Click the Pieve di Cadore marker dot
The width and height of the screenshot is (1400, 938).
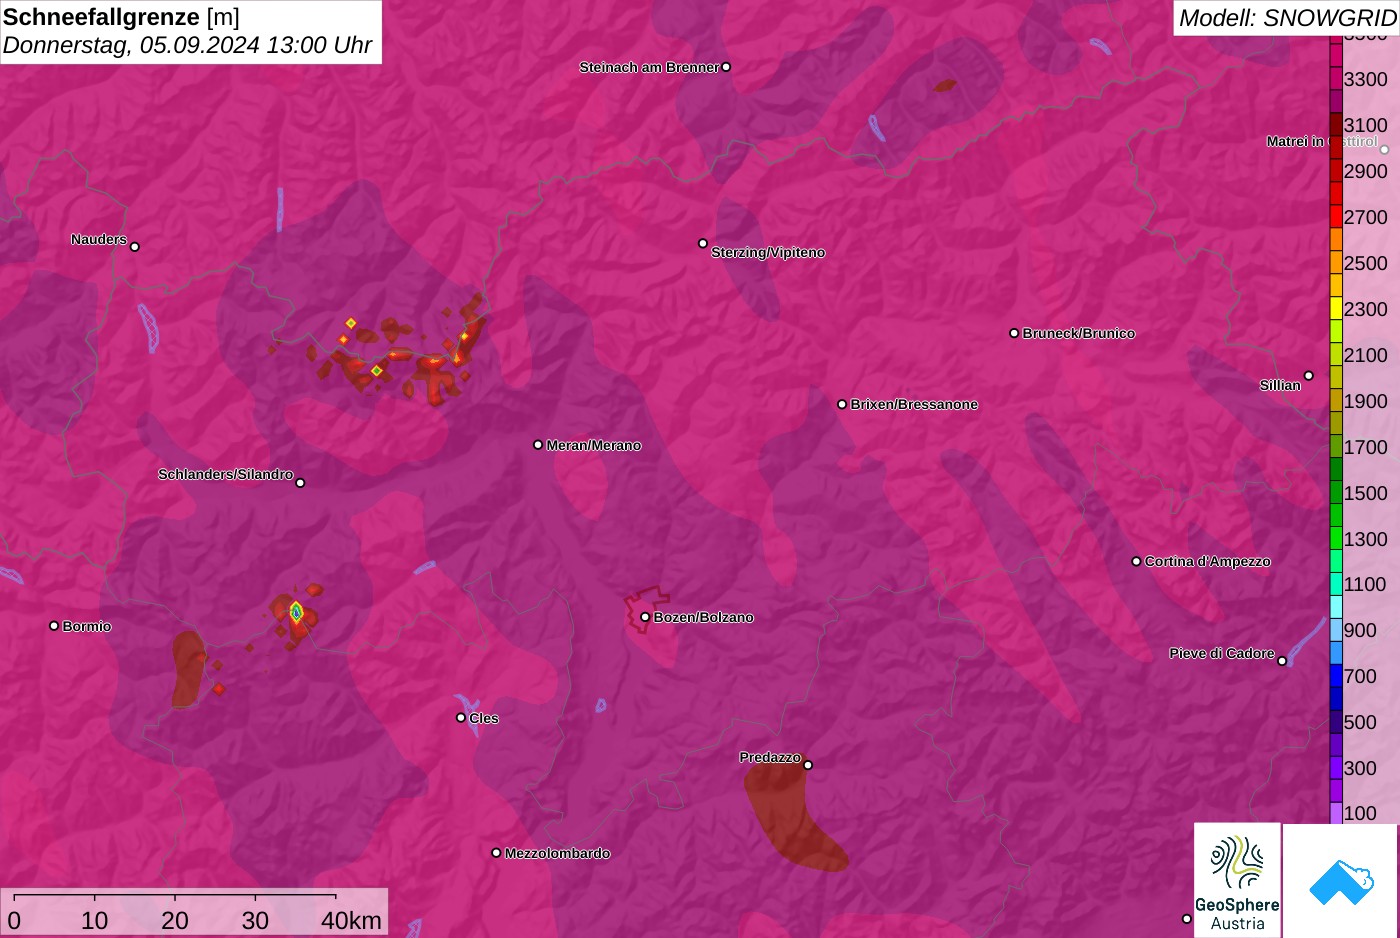(1282, 661)
